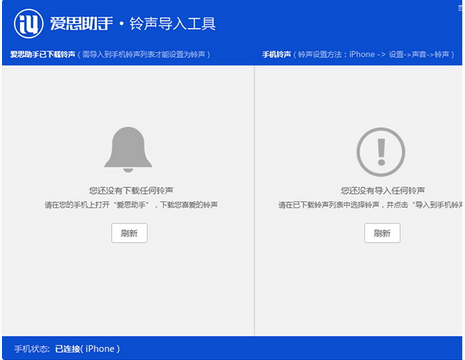Click the 已连接( iPhone ) status text
This screenshot has height=360, width=465.
[87, 349]
